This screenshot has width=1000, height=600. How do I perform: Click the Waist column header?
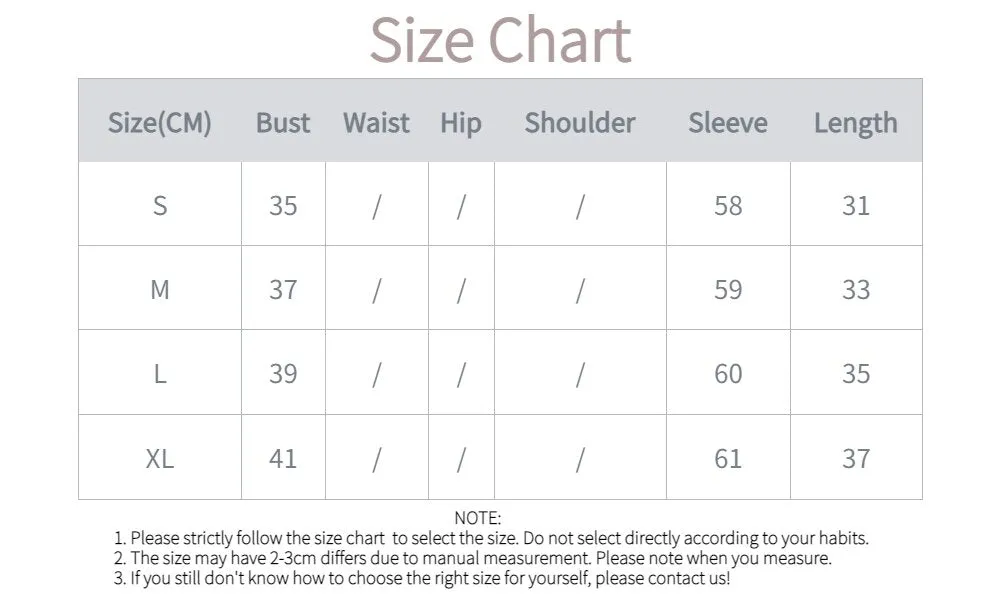point(376,122)
